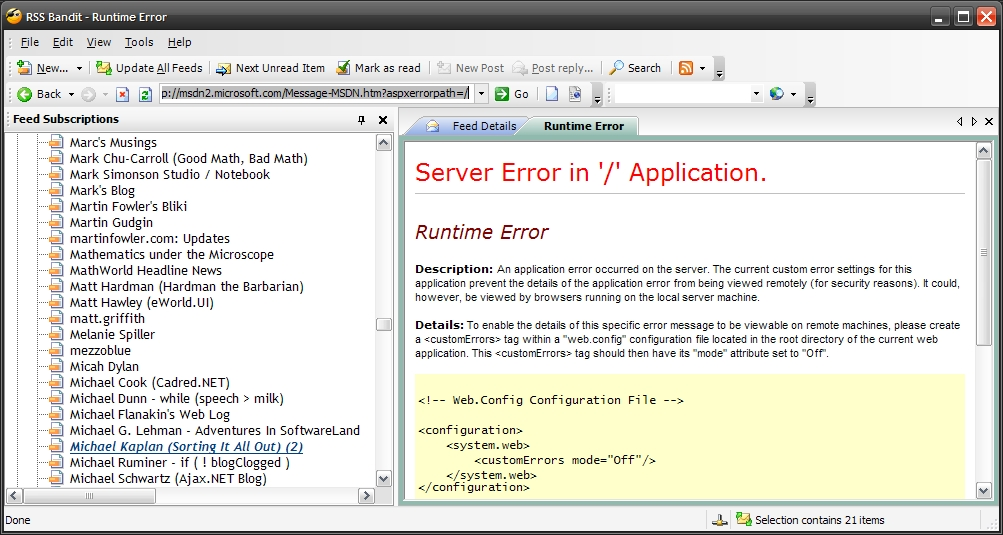
Task: Open Search from the toolbar
Action: tap(635, 68)
